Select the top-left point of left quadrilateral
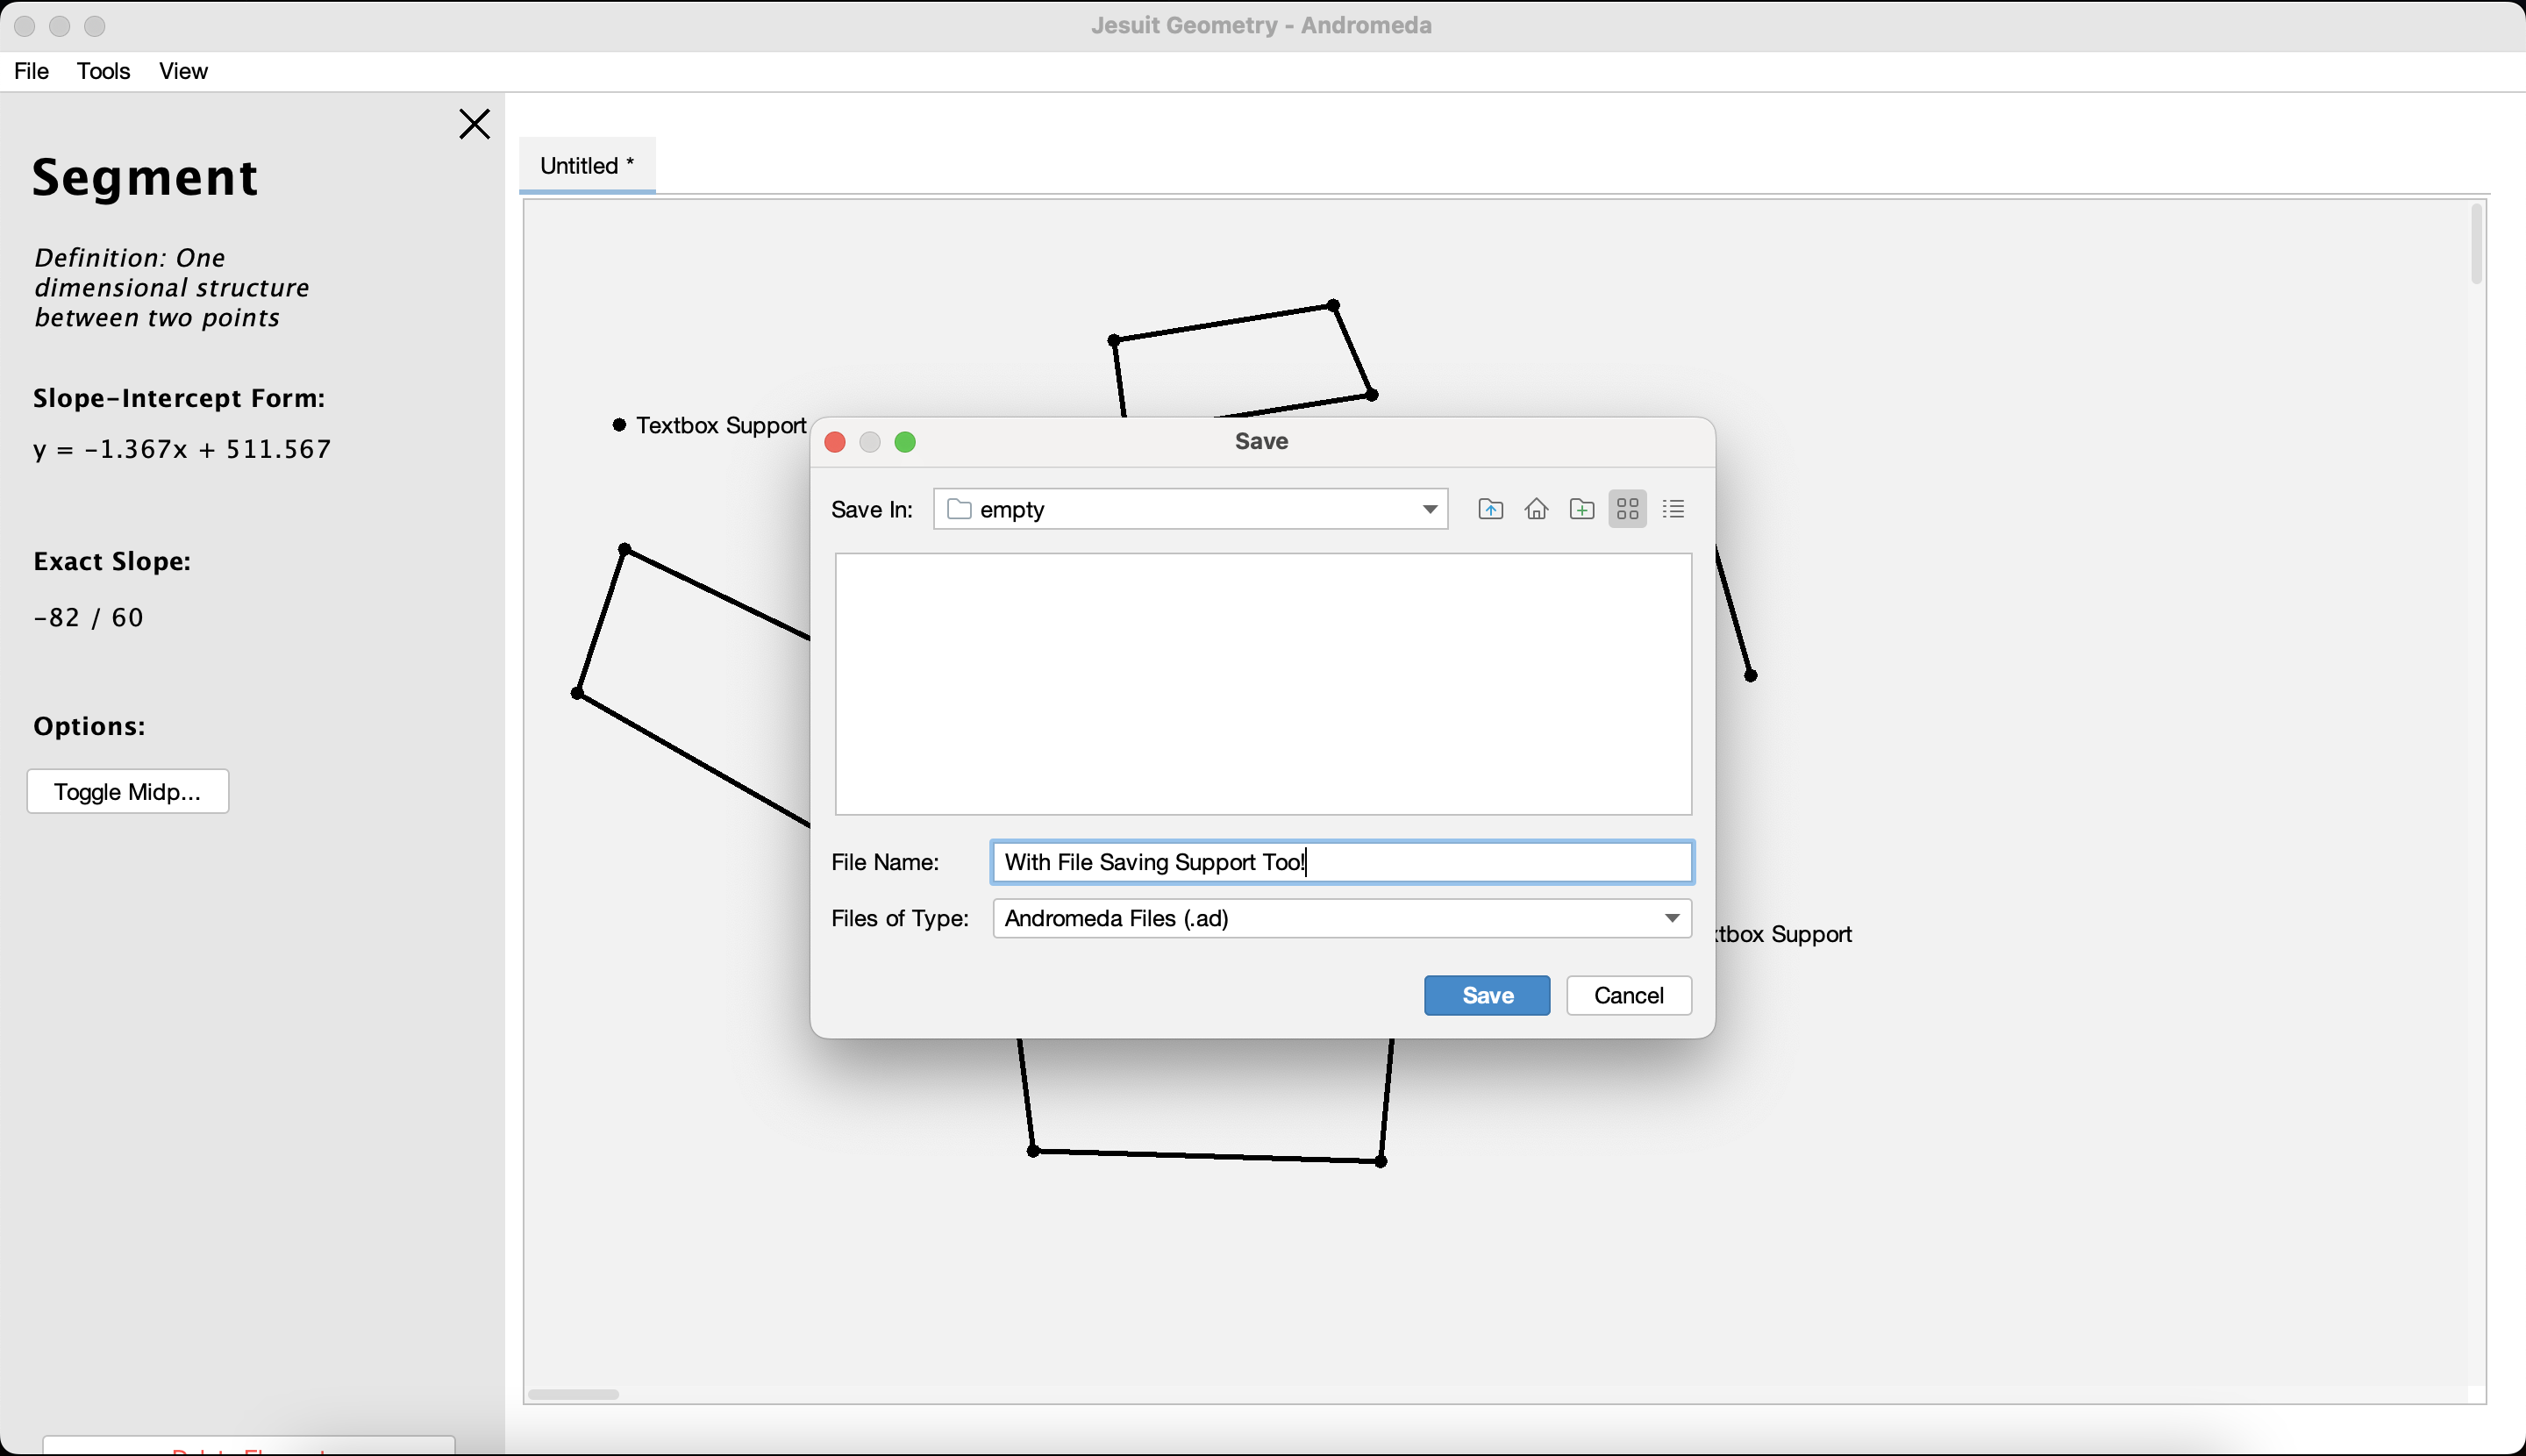This screenshot has width=2526, height=1456. tap(625, 550)
